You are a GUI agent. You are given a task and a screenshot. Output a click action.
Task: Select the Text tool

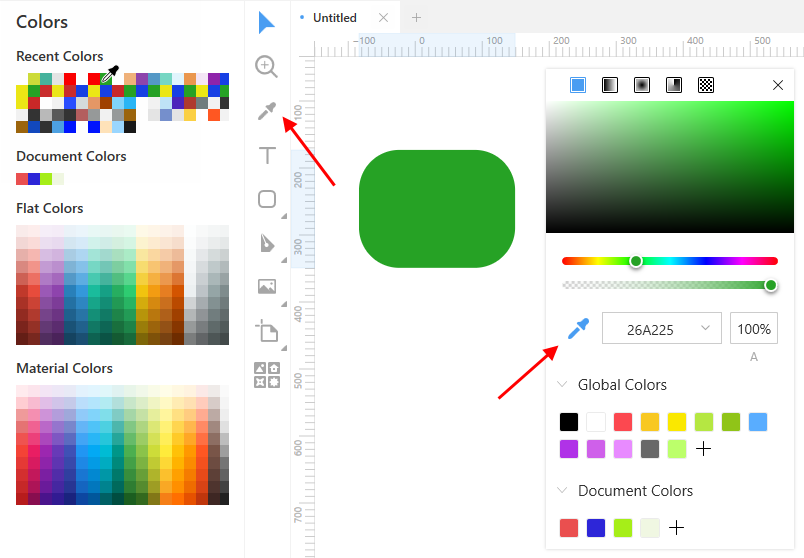[x=267, y=155]
